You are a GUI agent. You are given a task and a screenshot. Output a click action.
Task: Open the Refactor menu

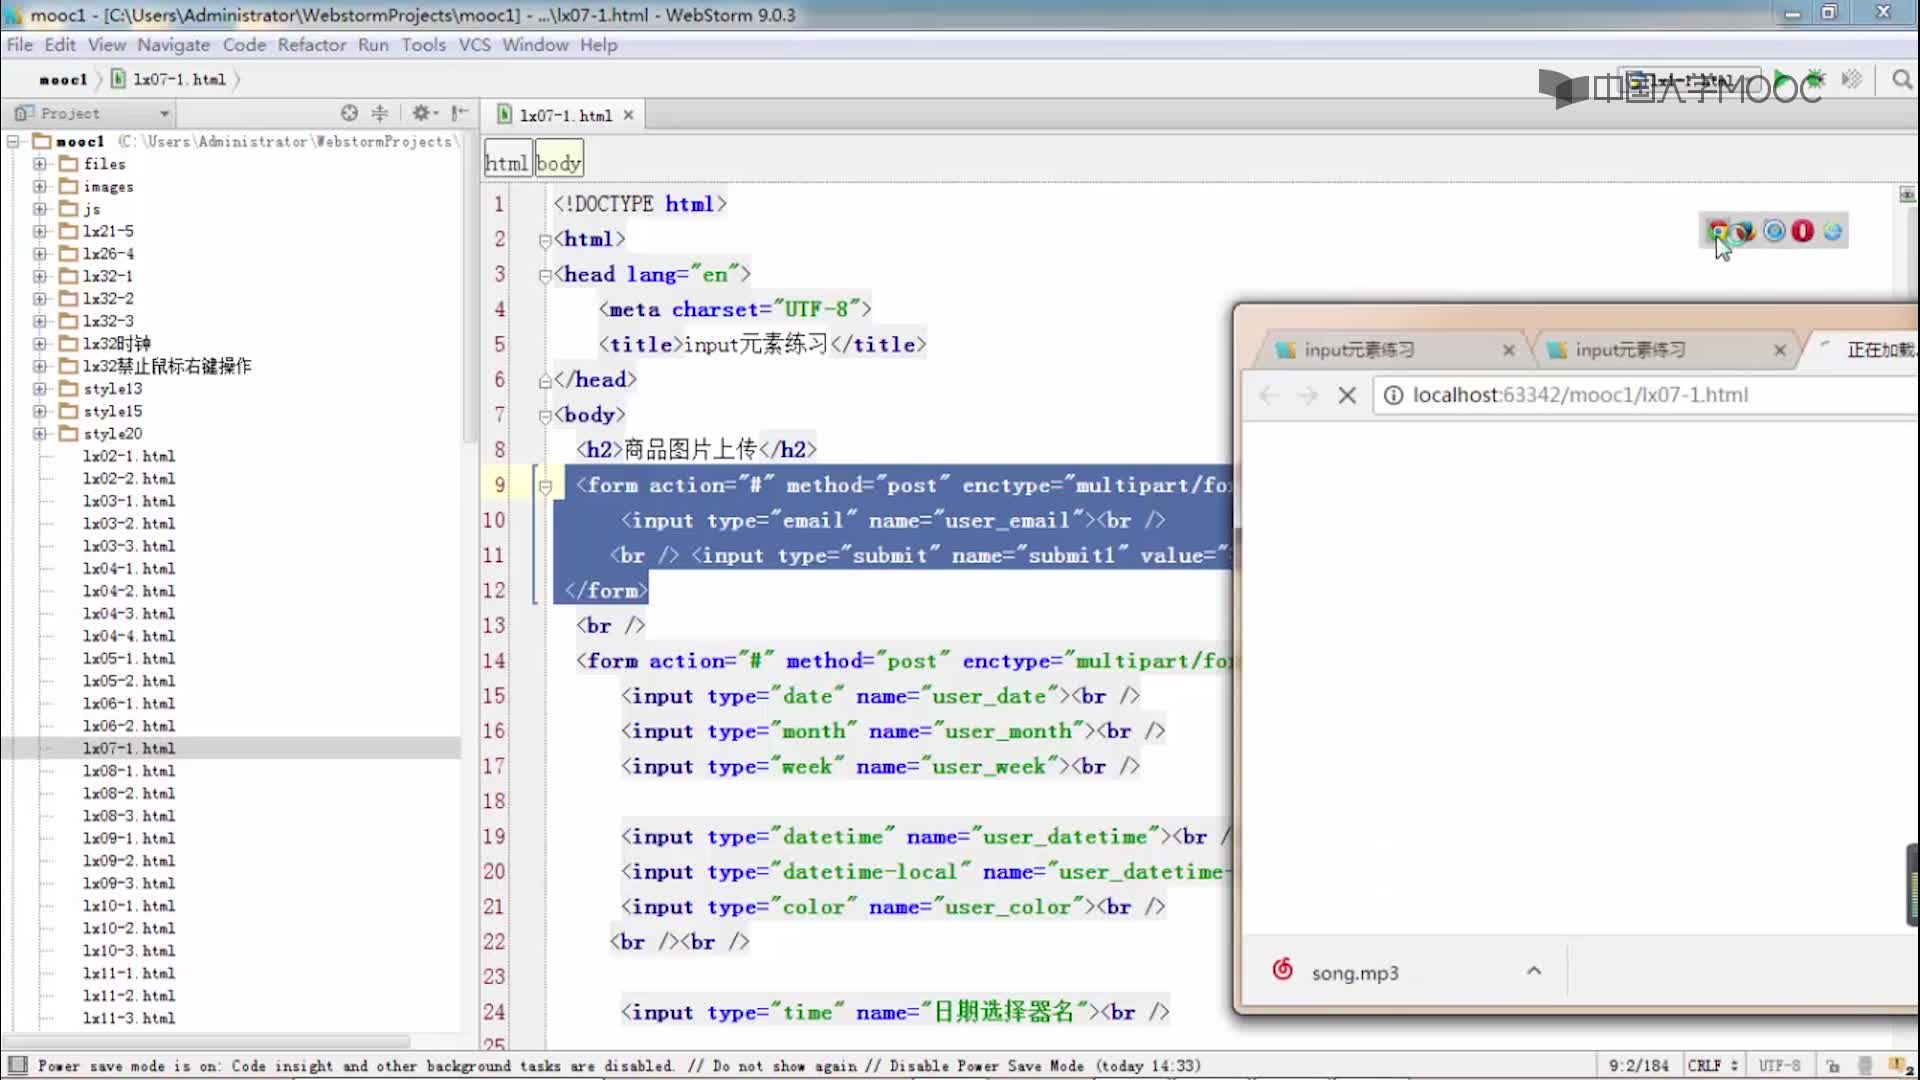311,45
